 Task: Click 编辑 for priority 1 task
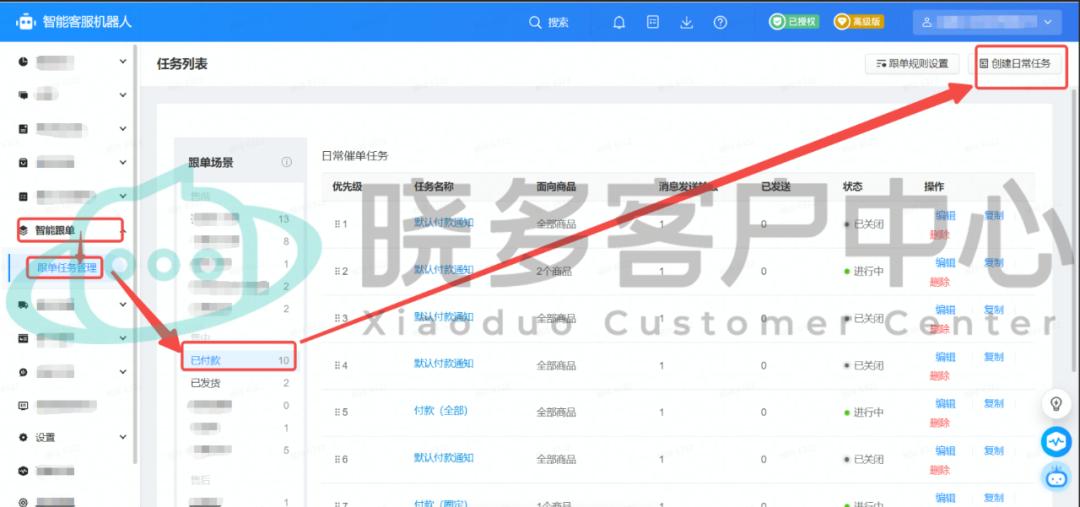pyautogui.click(x=945, y=216)
